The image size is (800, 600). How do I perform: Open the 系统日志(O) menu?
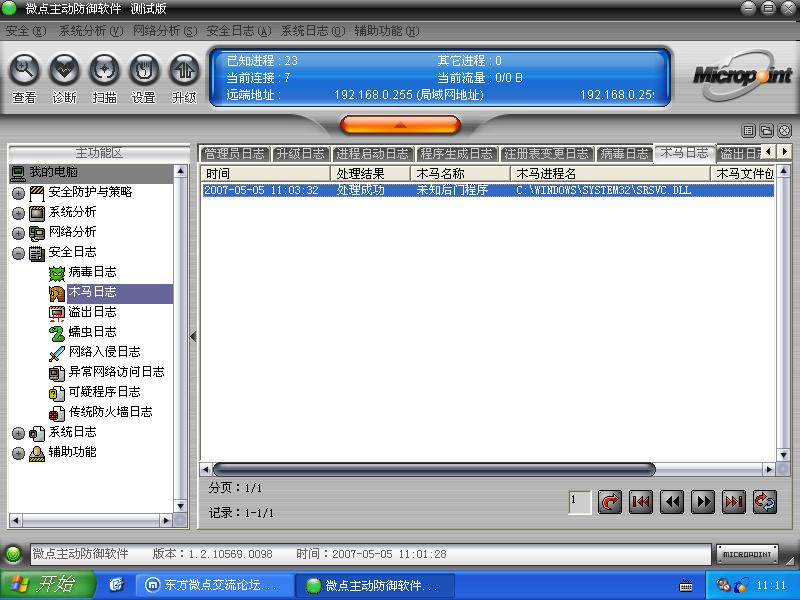coord(313,31)
